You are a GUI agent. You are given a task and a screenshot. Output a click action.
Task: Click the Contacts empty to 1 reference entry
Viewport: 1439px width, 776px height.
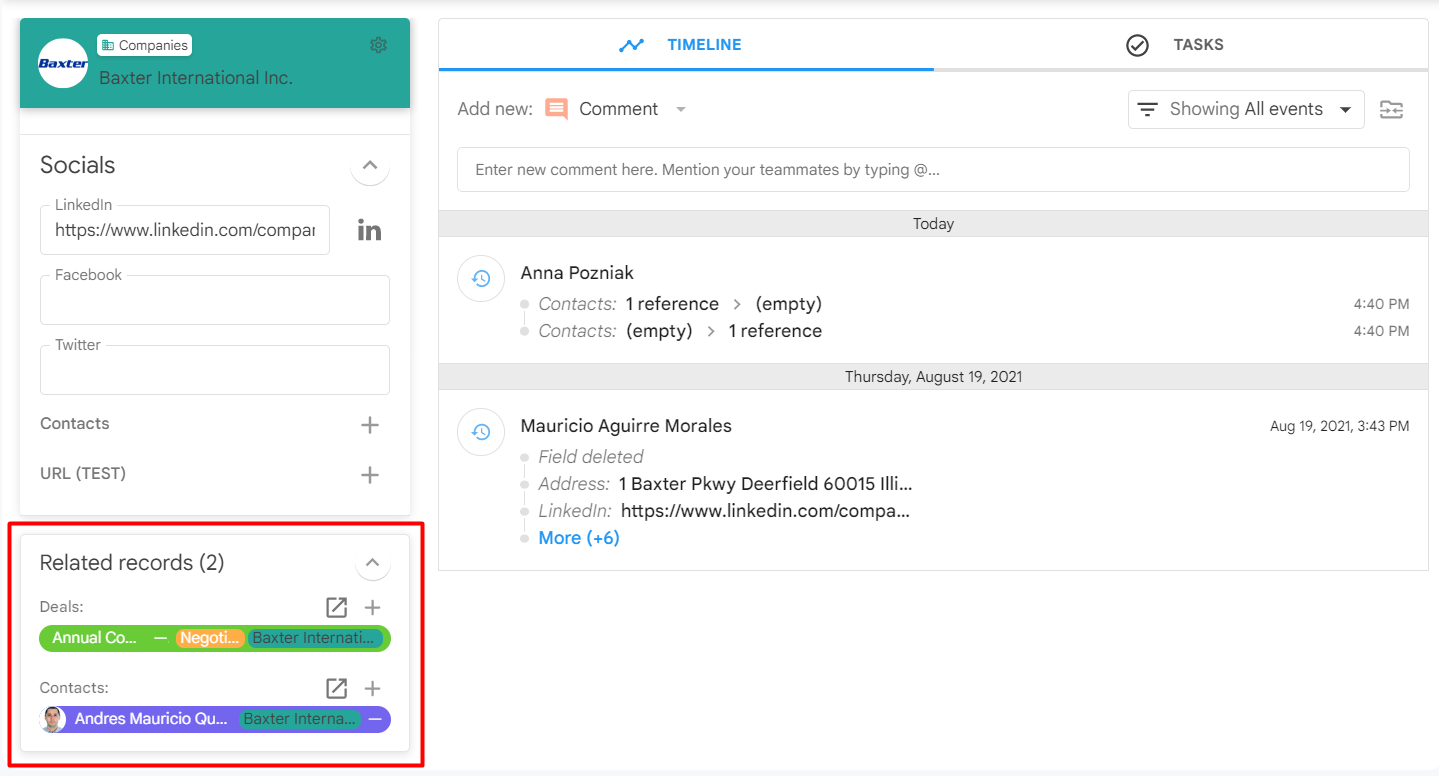[x=680, y=331]
